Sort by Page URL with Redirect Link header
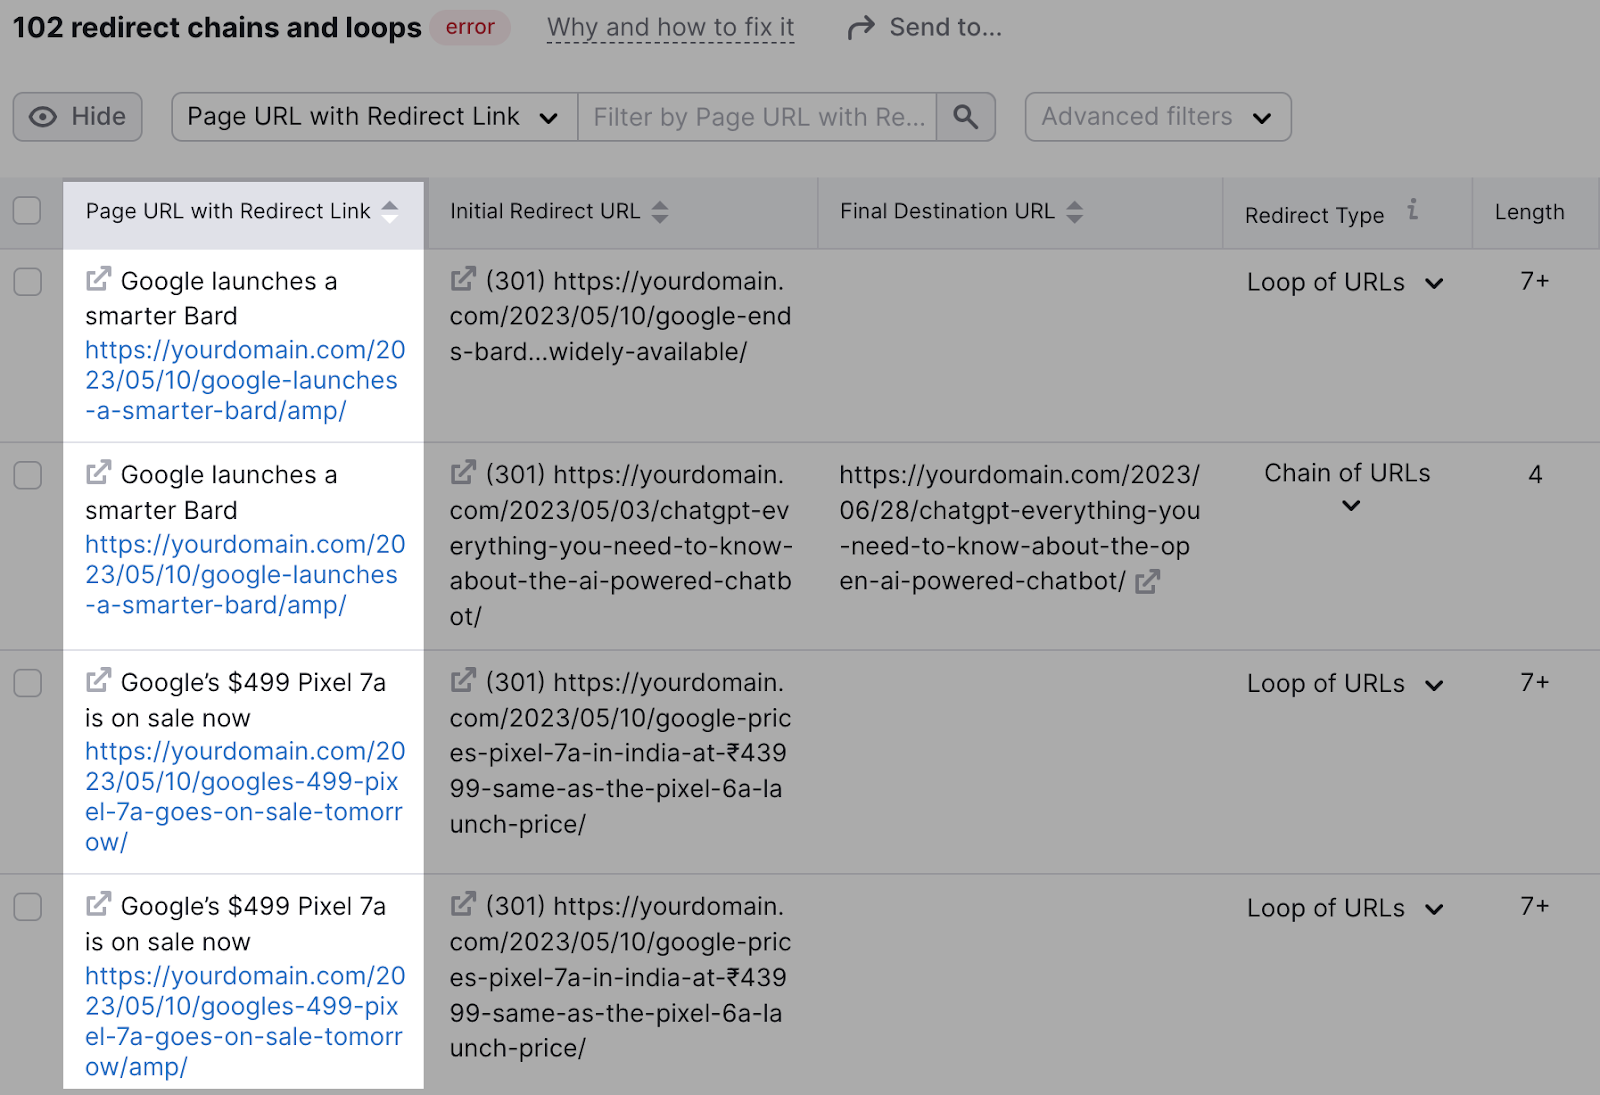 (229, 212)
